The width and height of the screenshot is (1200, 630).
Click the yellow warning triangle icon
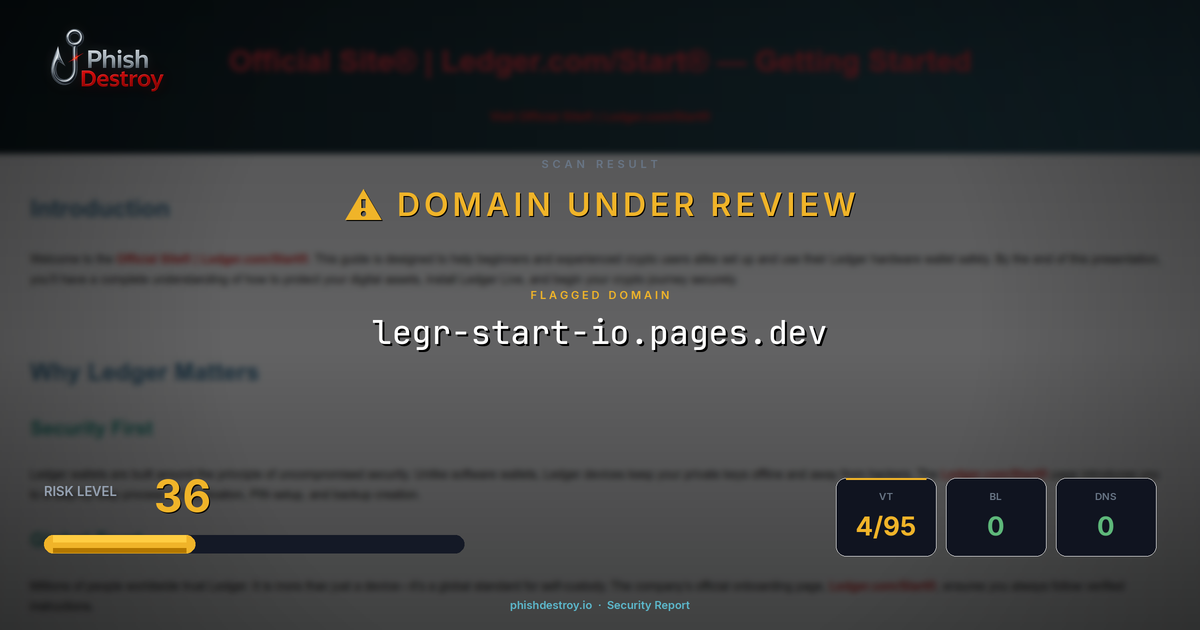pos(362,203)
